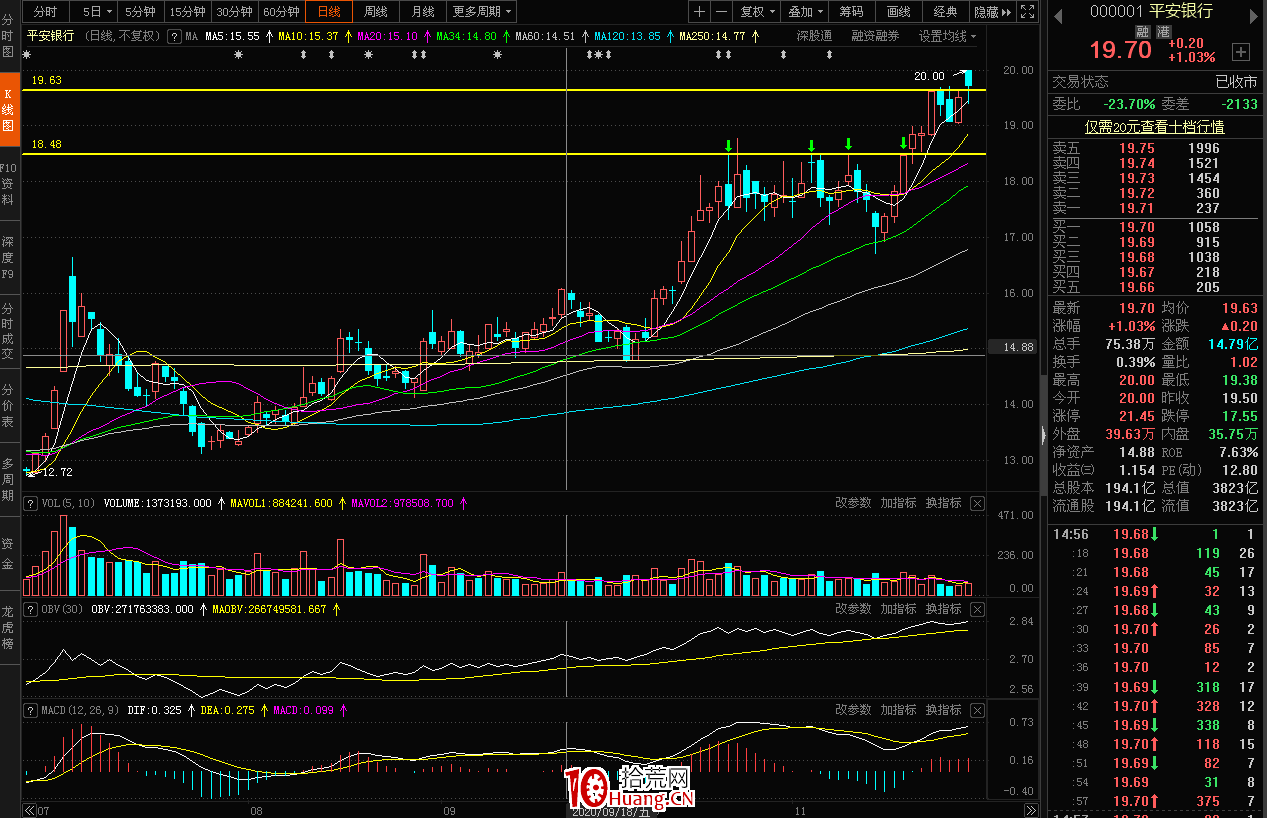Screen dimensions: 1267x818
Task: Open help for MA indicator
Action: (x=175, y=36)
